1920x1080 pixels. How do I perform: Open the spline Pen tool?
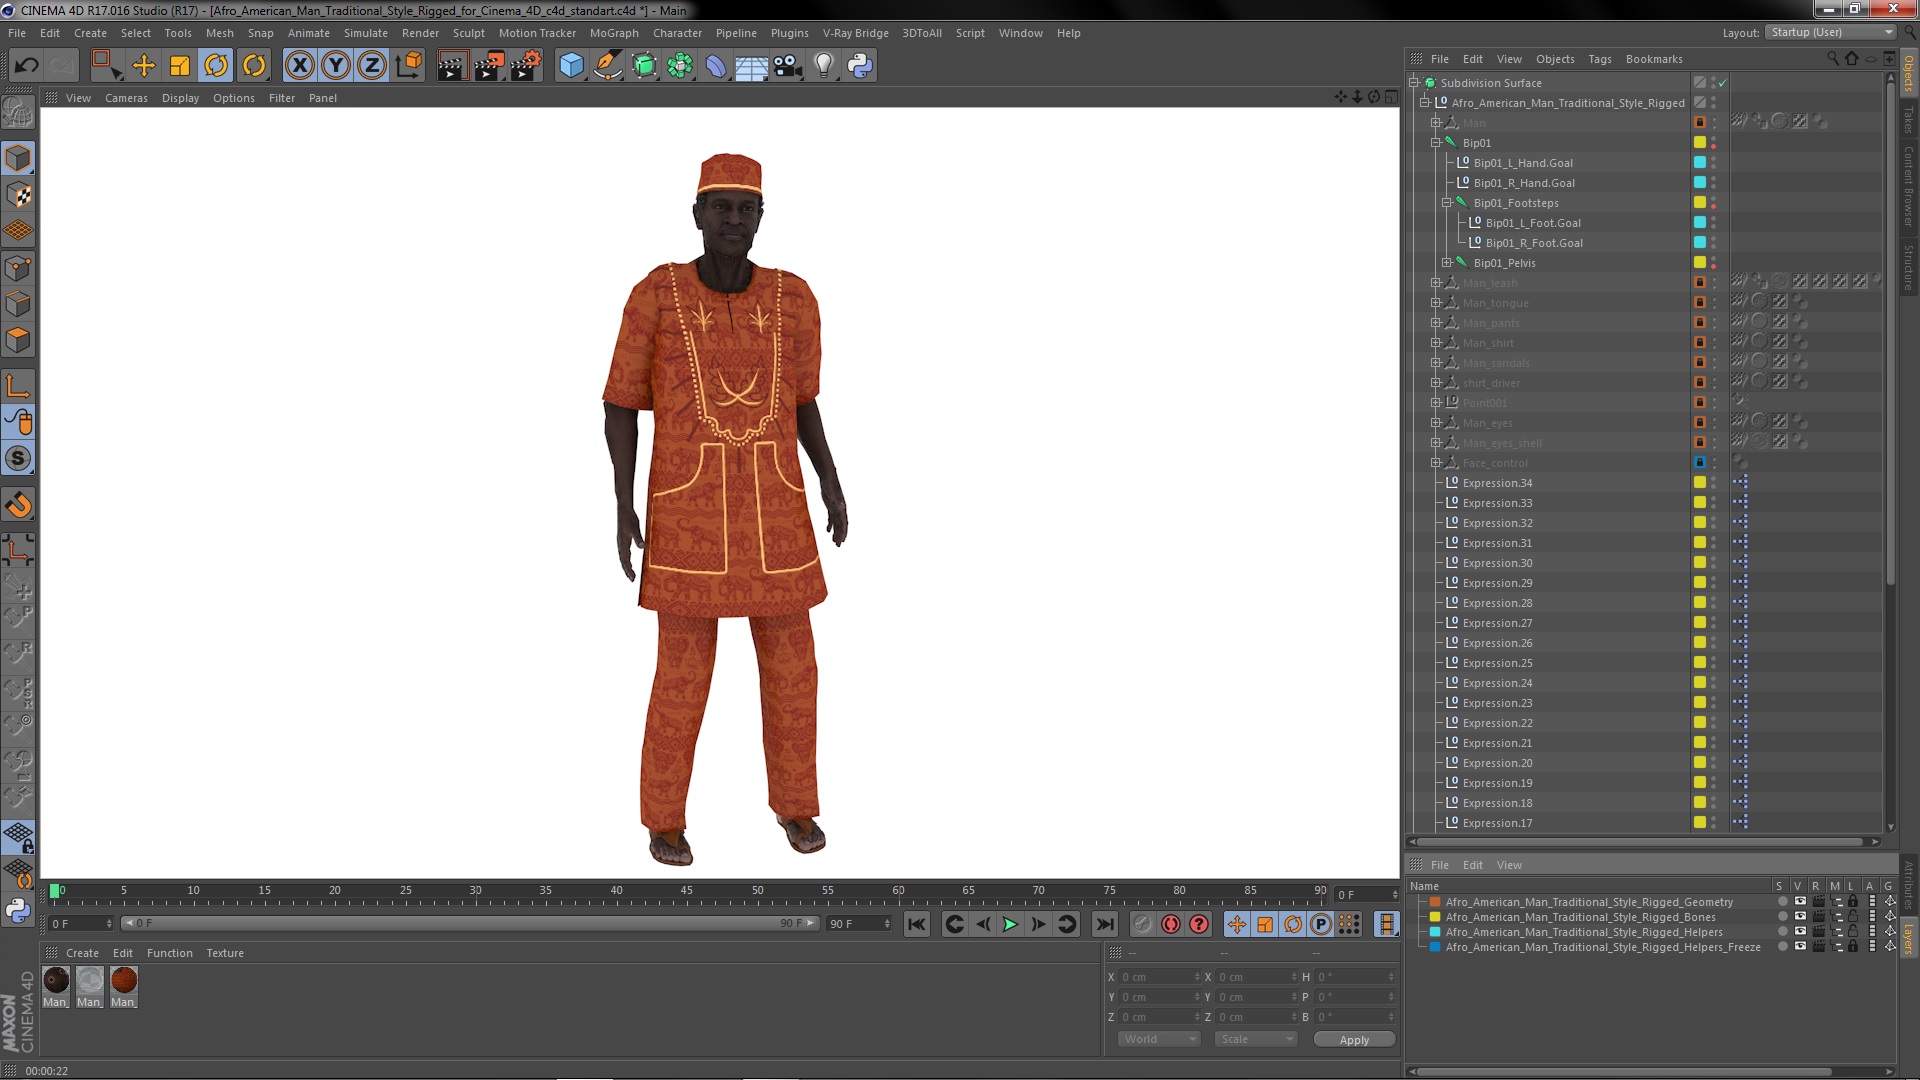607,66
